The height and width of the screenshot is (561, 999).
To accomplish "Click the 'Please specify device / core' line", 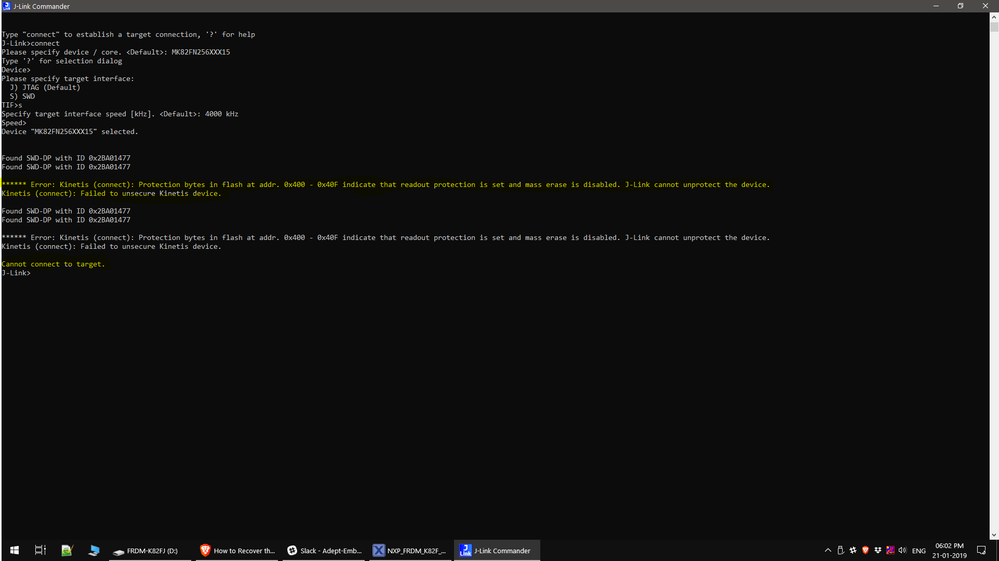I will coord(115,52).
